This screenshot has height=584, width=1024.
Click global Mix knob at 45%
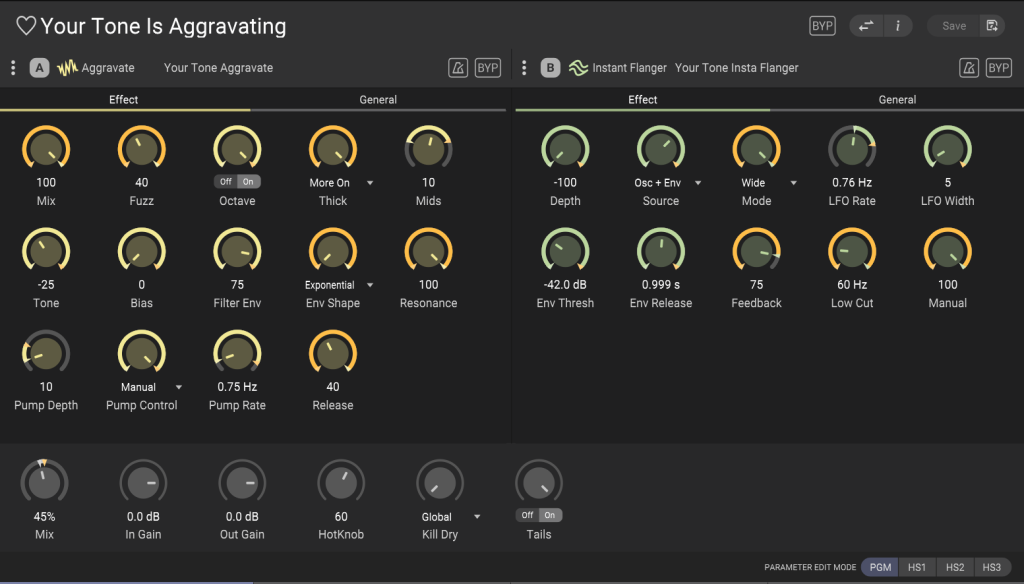44,483
